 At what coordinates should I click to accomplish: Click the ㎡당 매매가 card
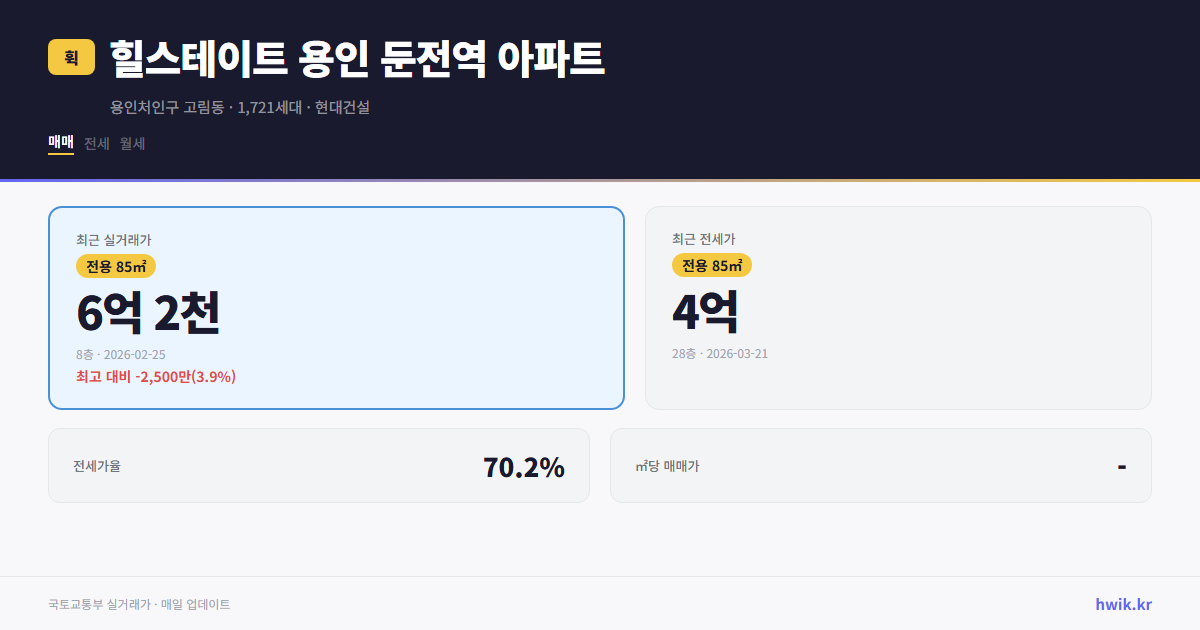tap(880, 465)
